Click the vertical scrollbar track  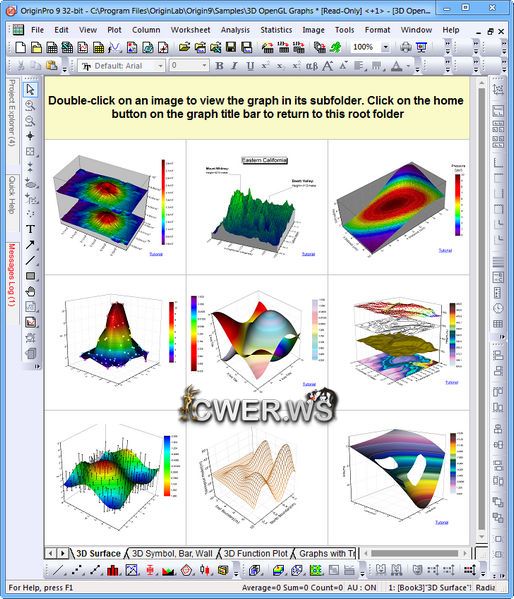[x=482, y=309]
